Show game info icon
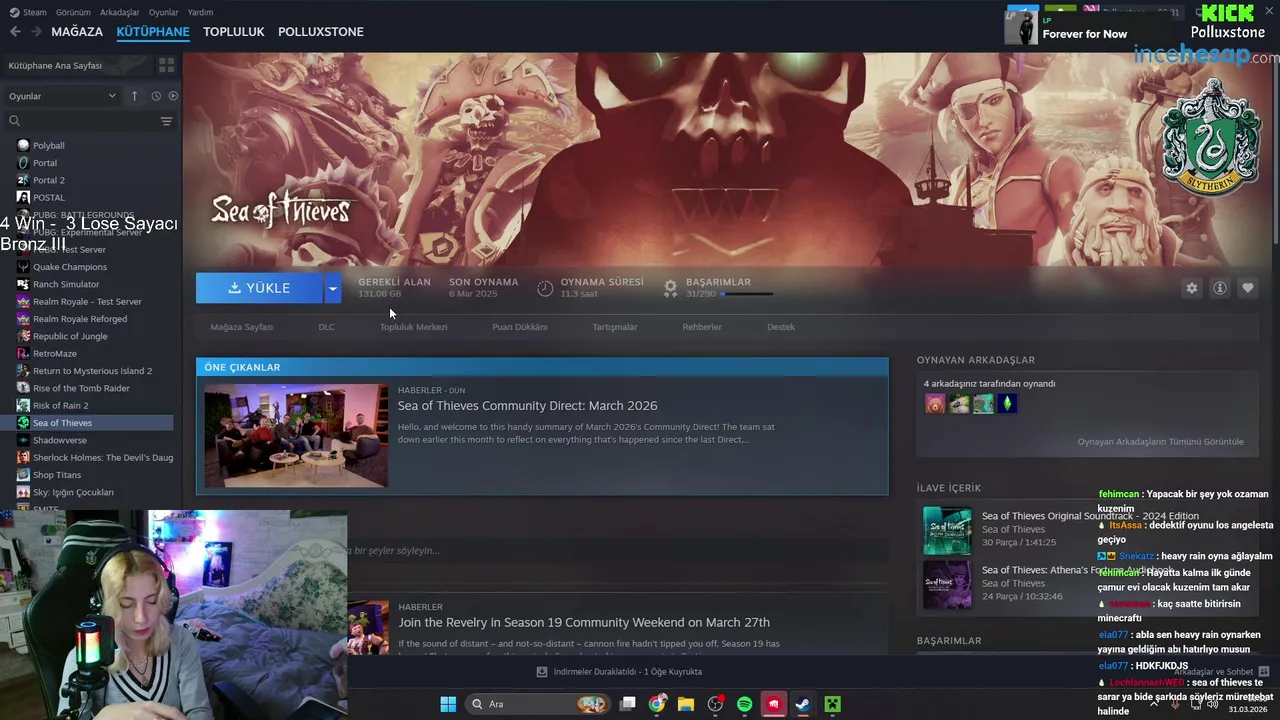Image resolution: width=1280 pixels, height=720 pixels. 1220,288
